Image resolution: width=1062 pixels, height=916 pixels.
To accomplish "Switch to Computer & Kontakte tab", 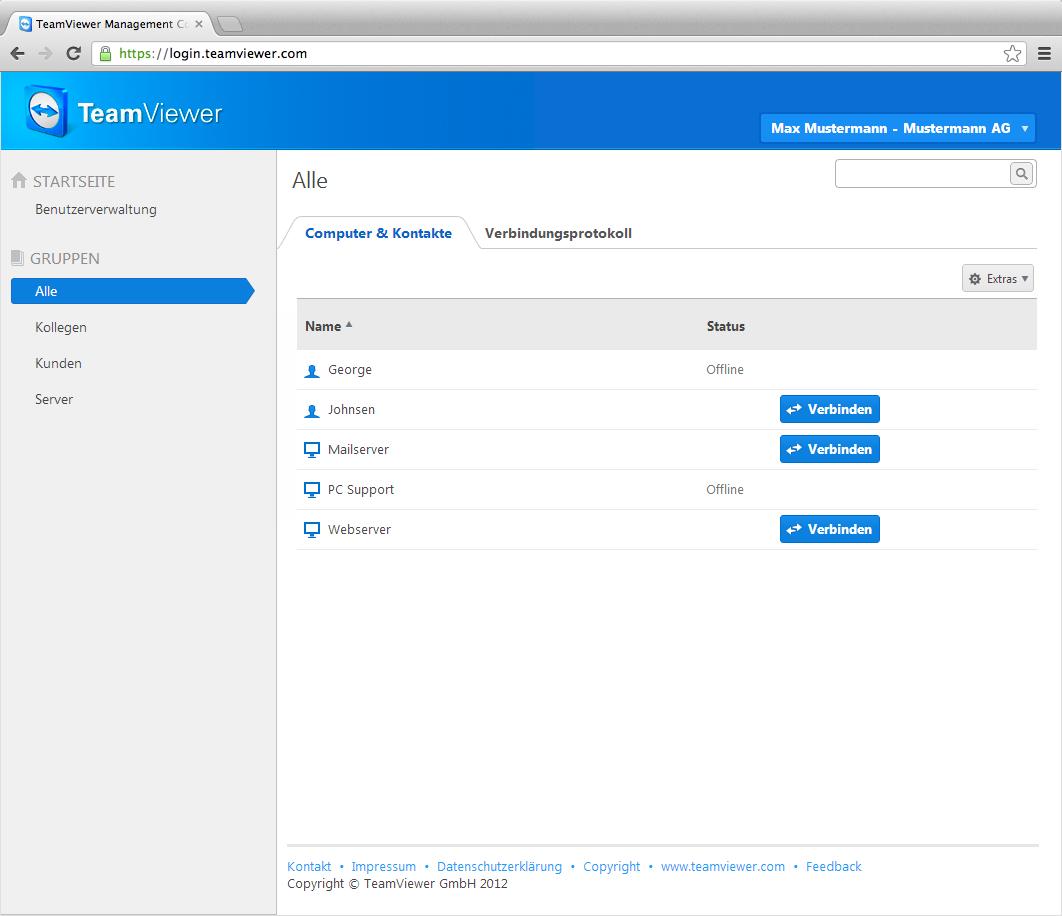I will pyautogui.click(x=378, y=233).
